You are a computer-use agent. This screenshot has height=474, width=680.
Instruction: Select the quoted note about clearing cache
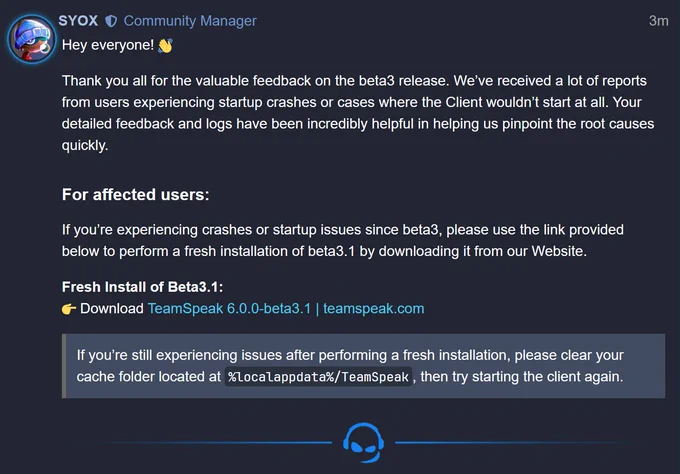click(363, 366)
